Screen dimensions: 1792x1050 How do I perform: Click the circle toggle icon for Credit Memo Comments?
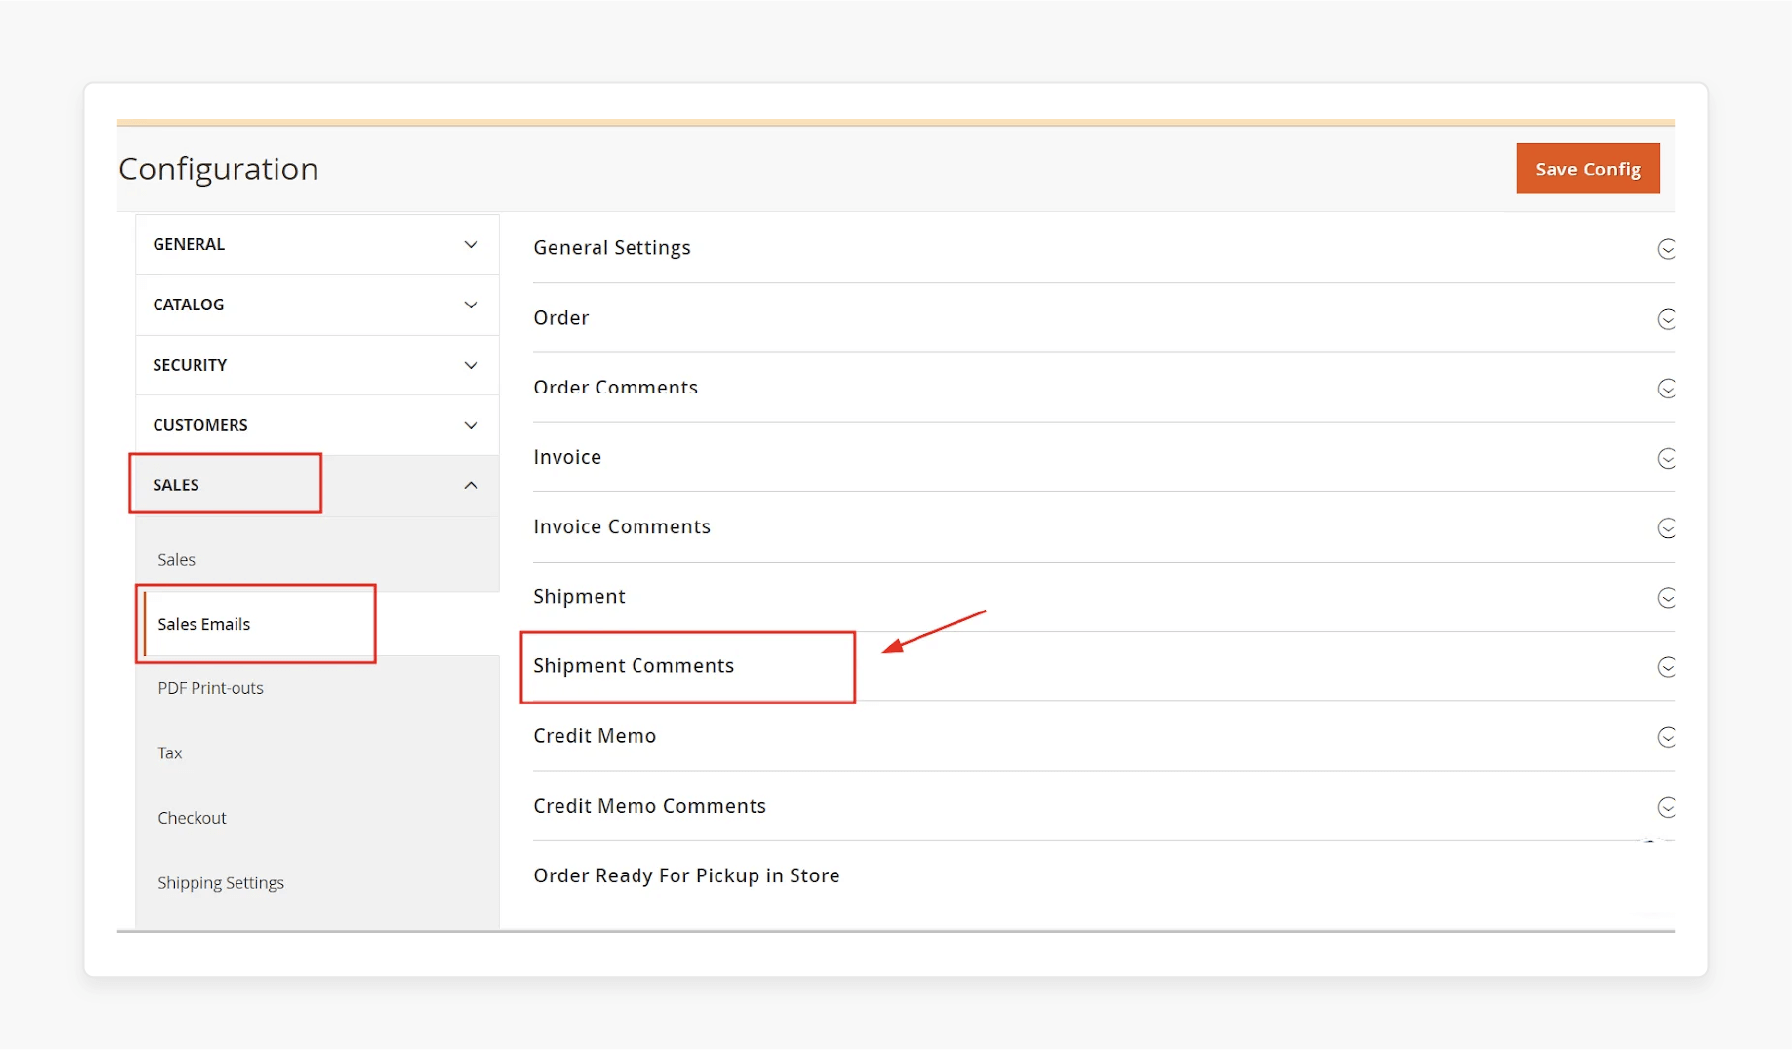pos(1666,807)
